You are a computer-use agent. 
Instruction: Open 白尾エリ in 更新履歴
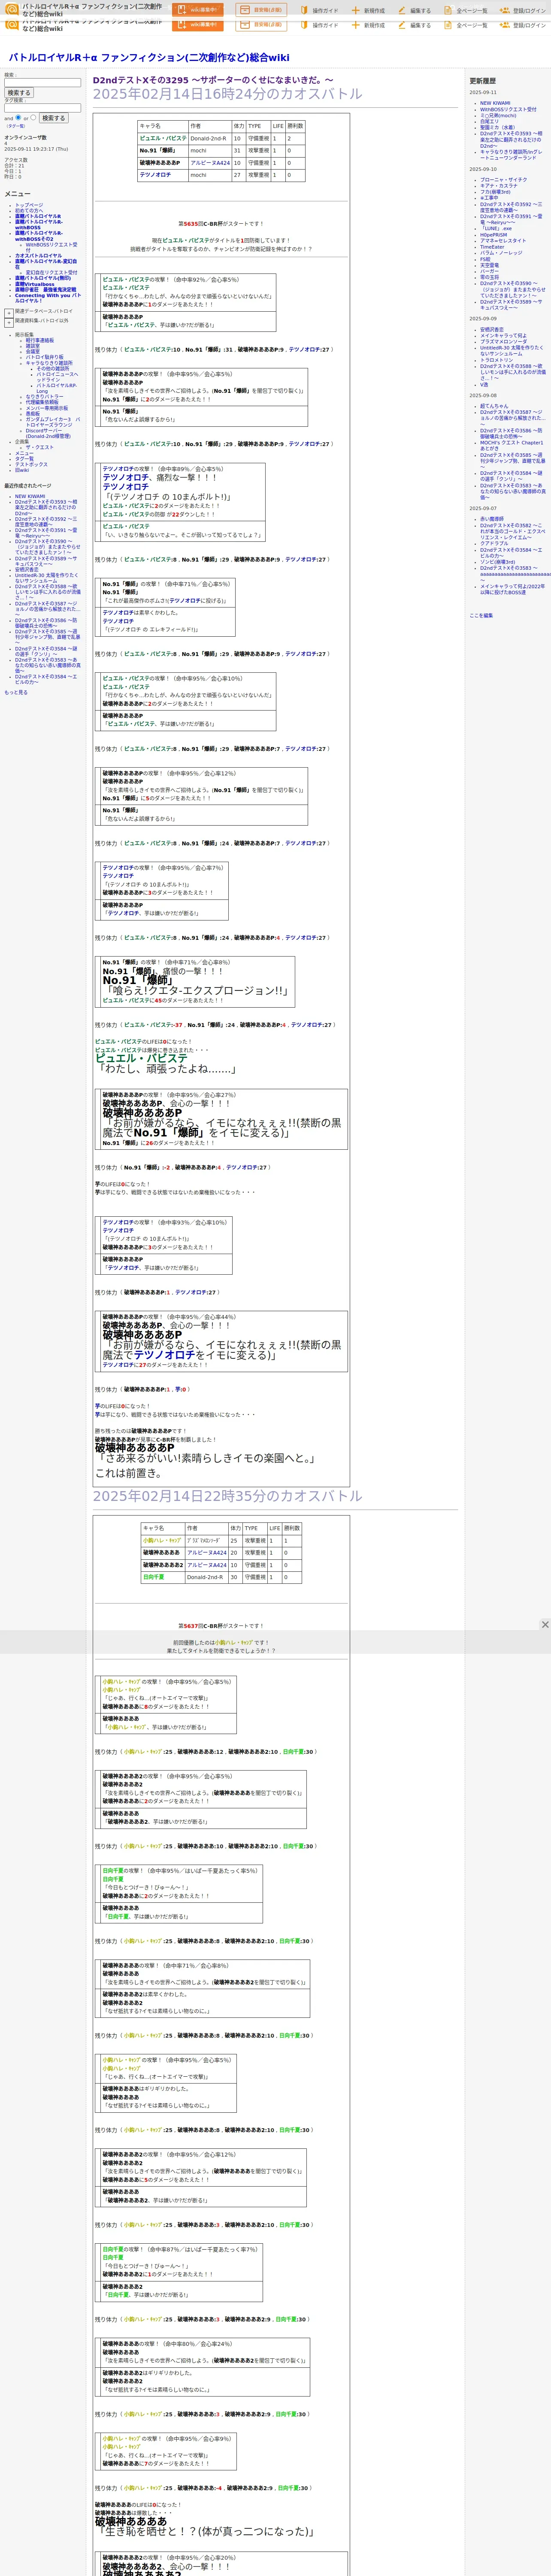[489, 121]
